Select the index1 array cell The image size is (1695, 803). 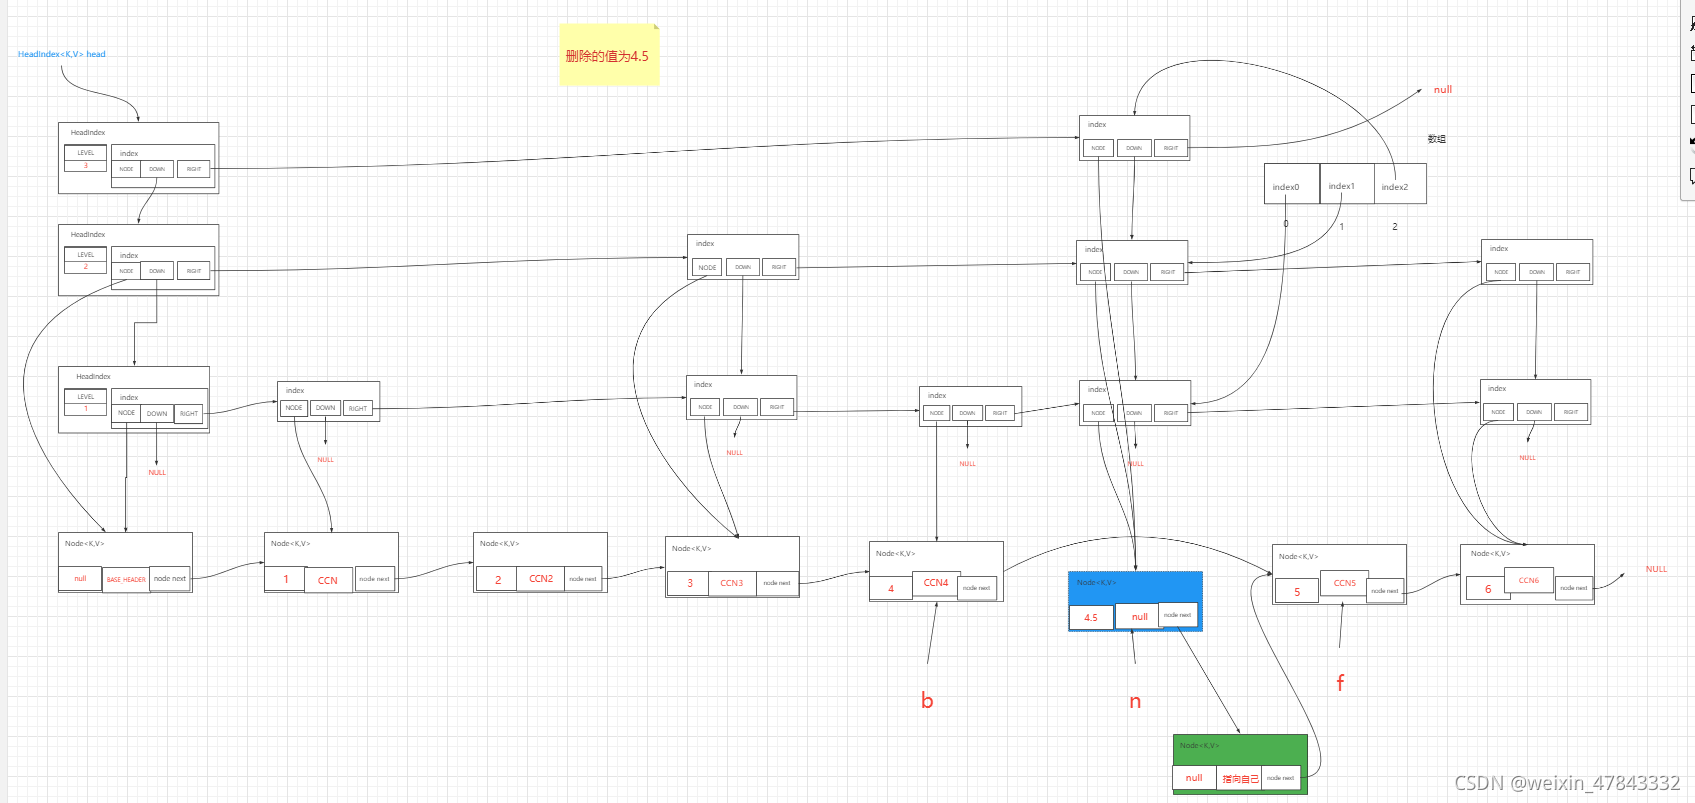1346,184
